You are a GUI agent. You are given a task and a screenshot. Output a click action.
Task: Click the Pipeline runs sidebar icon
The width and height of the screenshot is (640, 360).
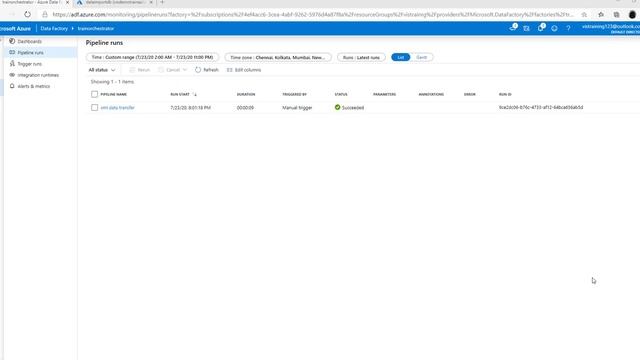12,52
